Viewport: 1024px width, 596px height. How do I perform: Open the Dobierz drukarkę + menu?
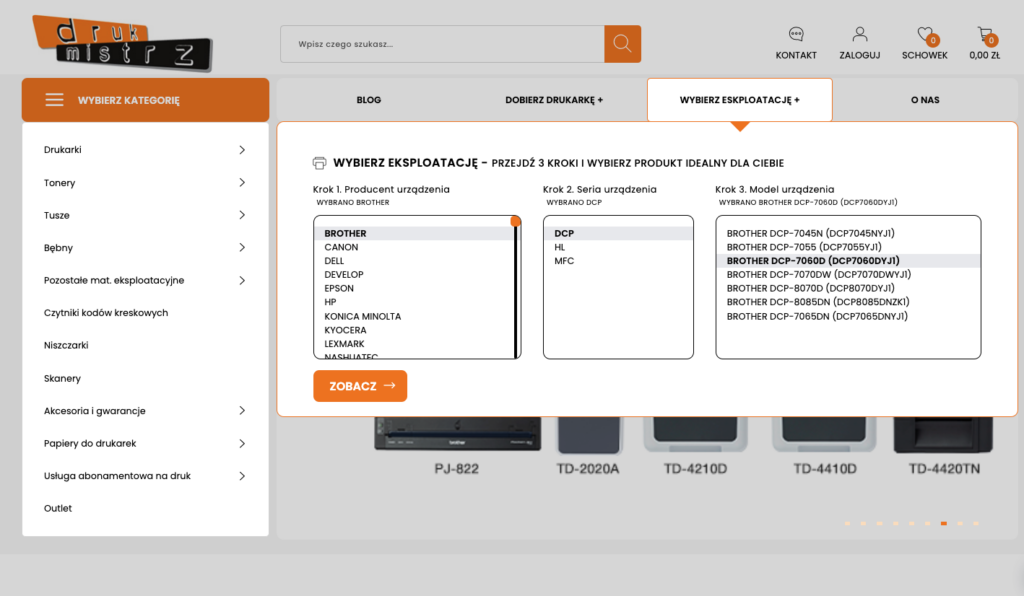point(554,100)
